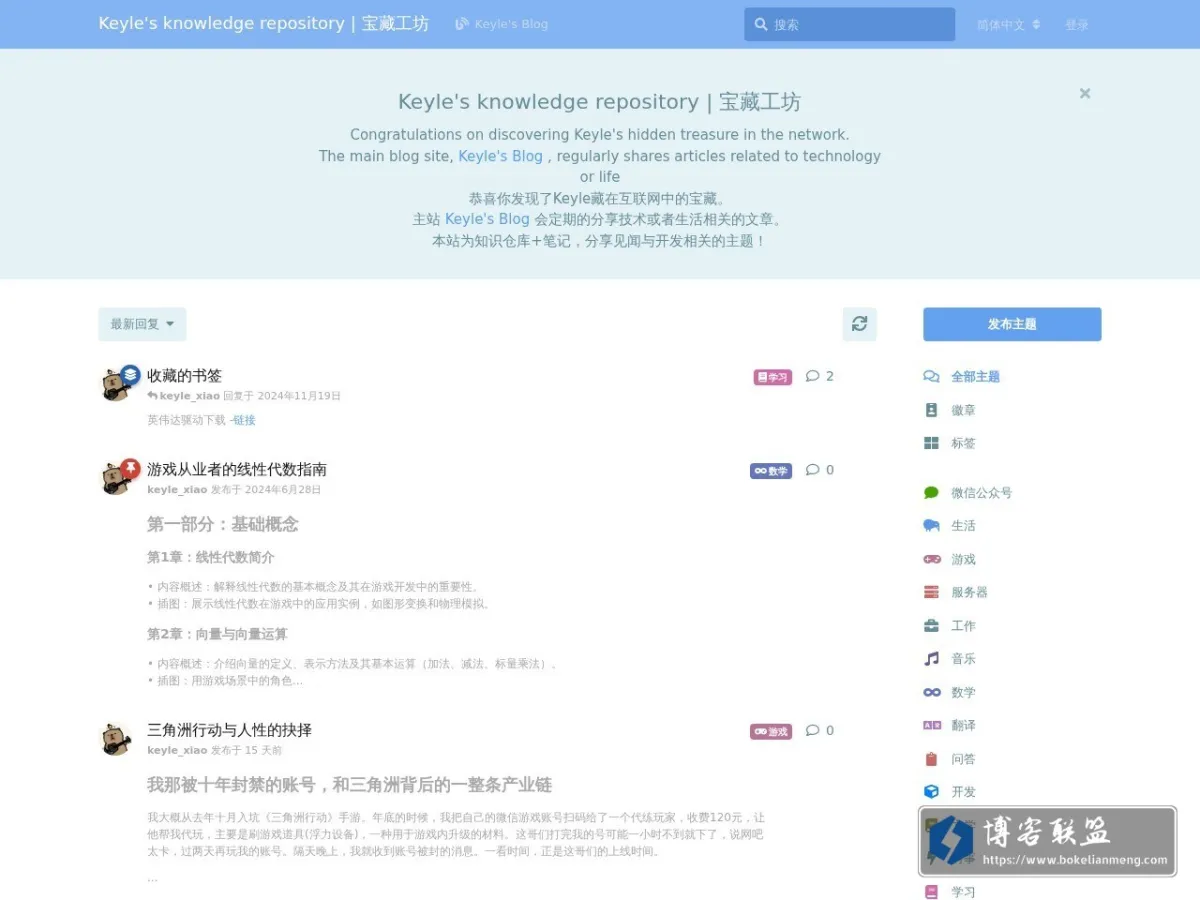Click the magnifier icon in search box
The height and width of the screenshot is (900, 1200).
pos(761,24)
